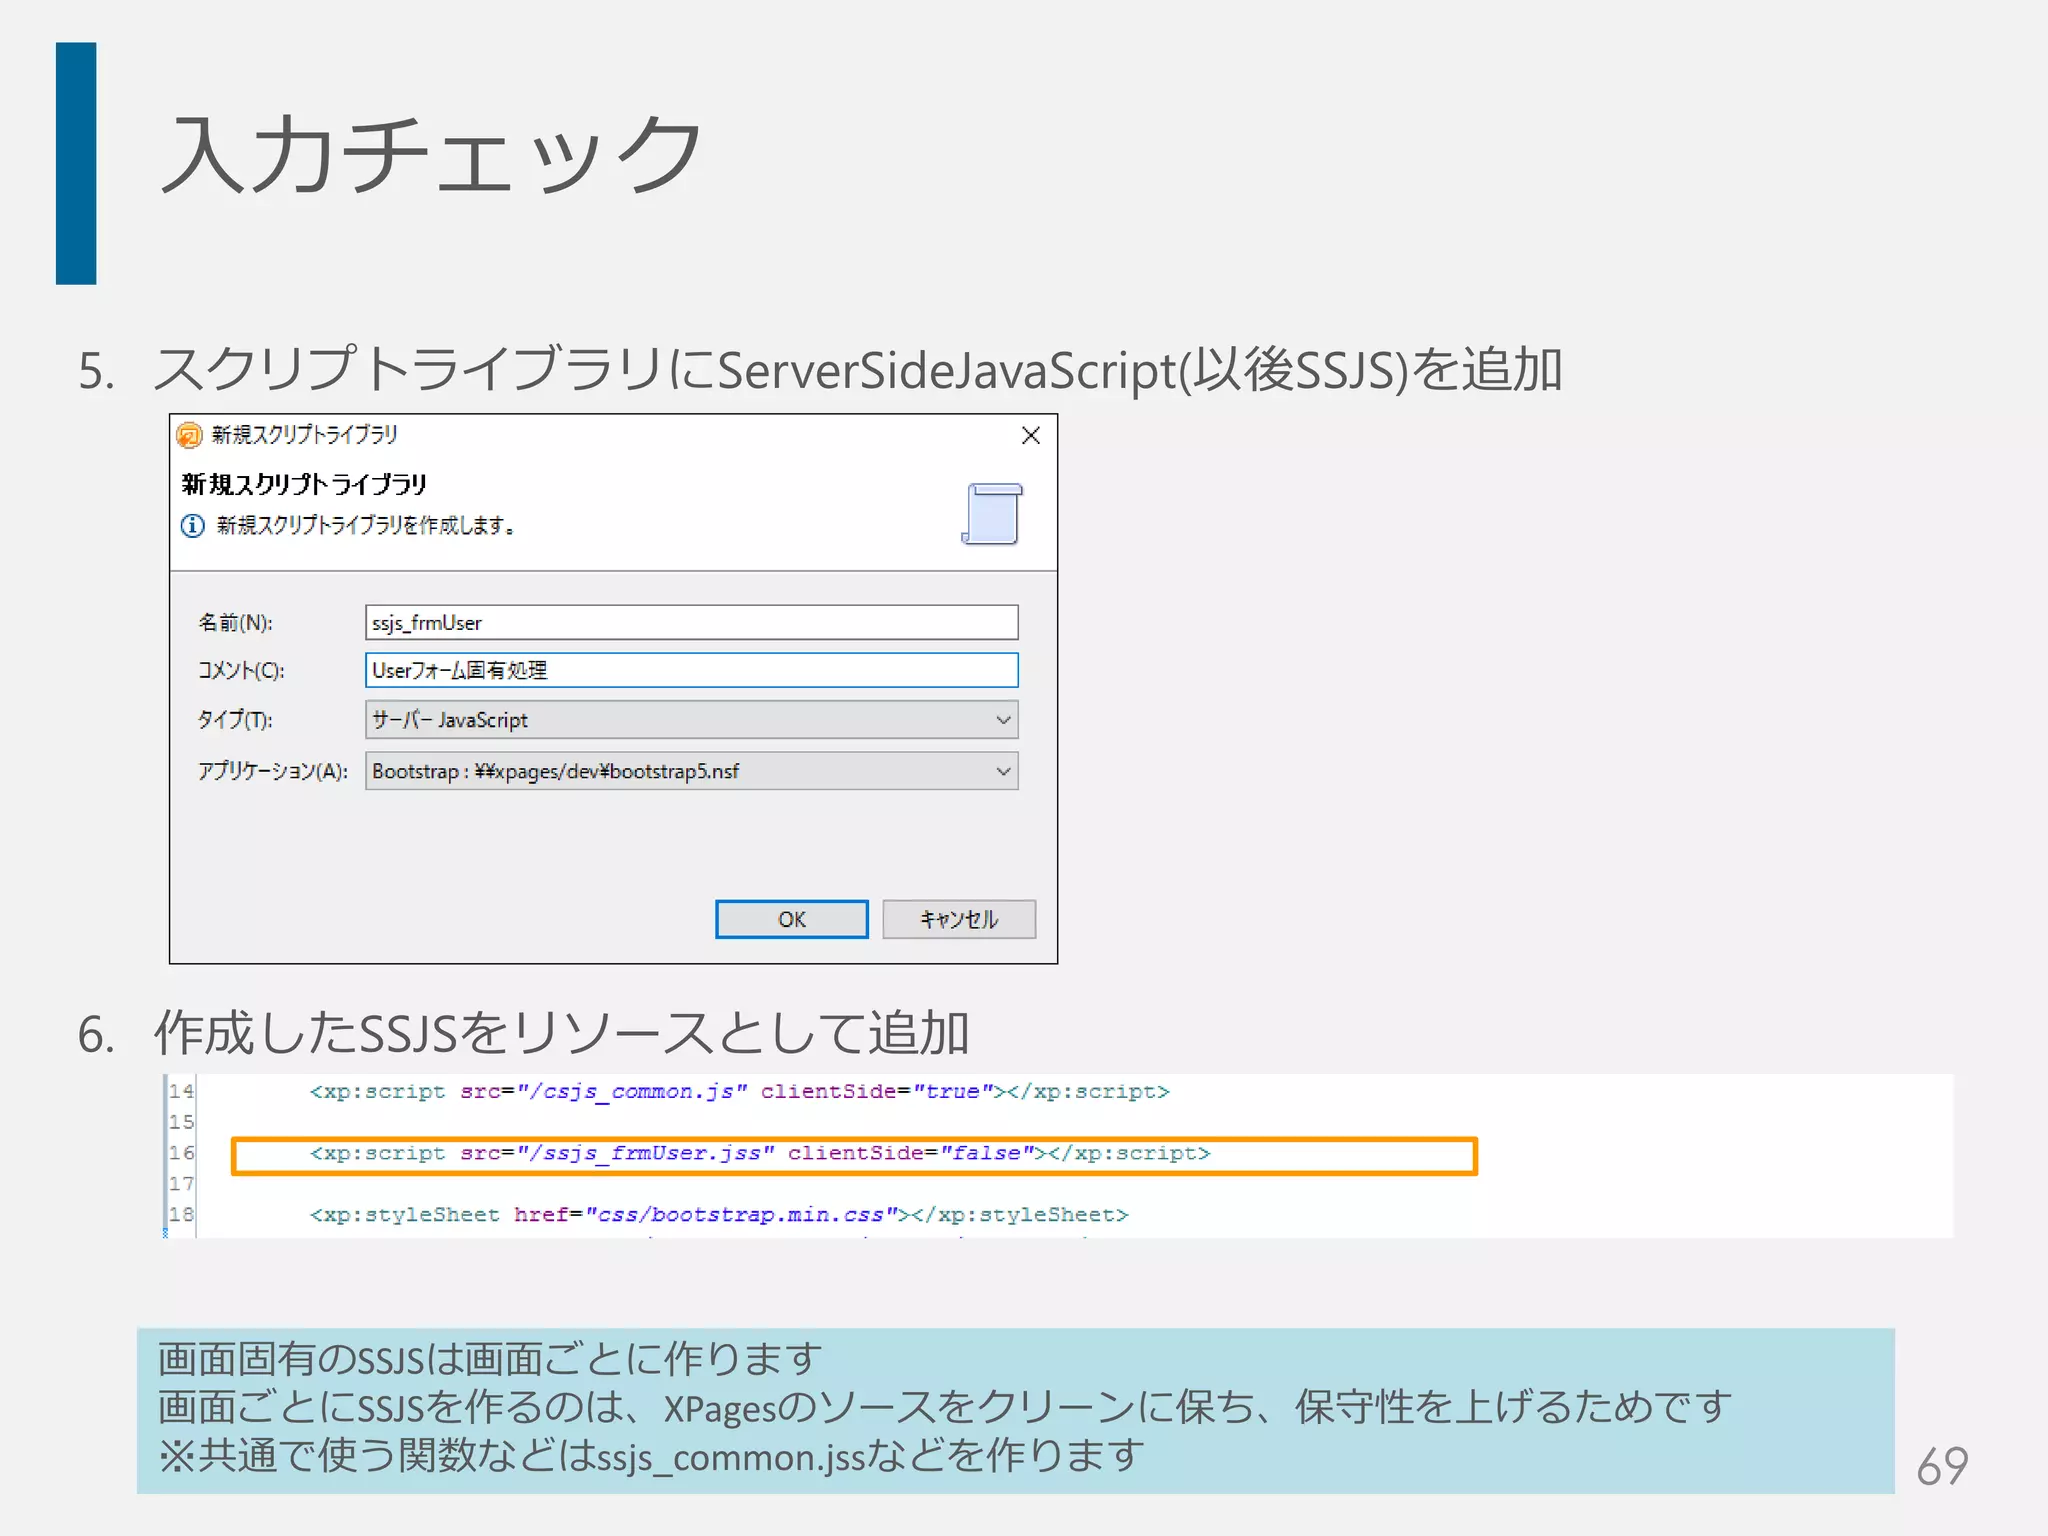Click line number 18 in the editor gutter
2048x1536 pixels.
[x=181, y=1215]
